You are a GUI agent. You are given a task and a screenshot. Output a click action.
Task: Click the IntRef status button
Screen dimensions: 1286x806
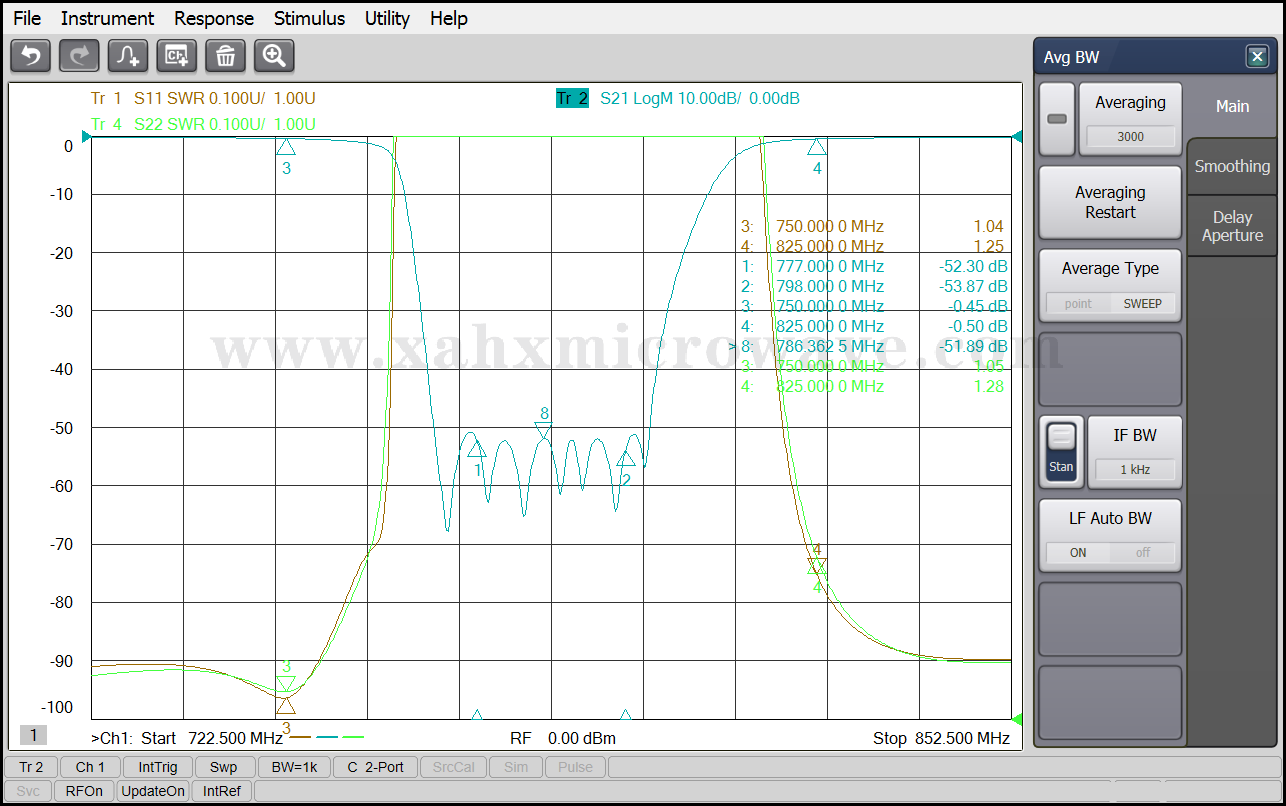tap(222, 791)
